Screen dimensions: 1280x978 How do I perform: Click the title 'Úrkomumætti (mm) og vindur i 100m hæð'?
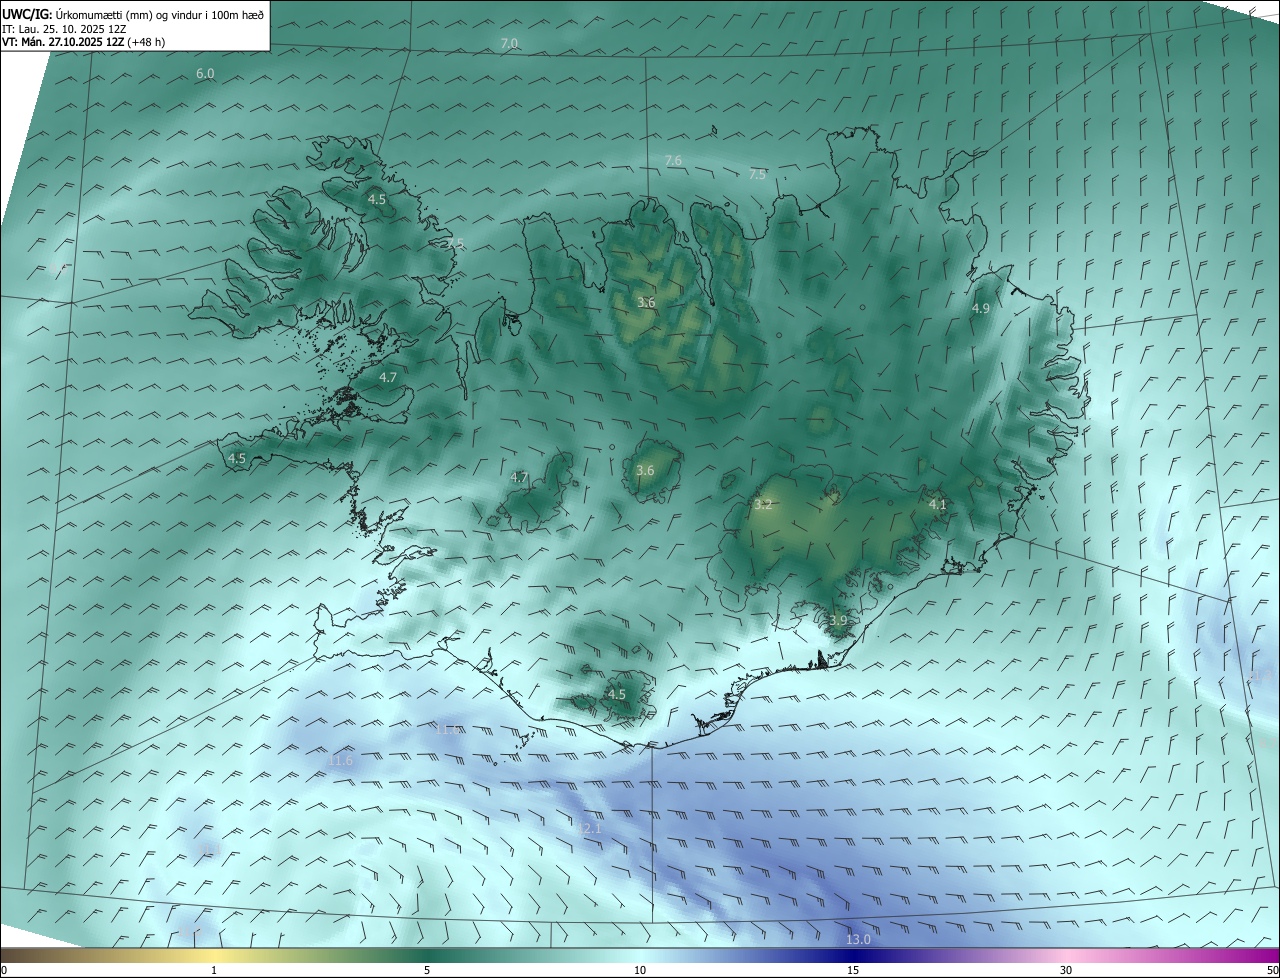tap(160, 15)
